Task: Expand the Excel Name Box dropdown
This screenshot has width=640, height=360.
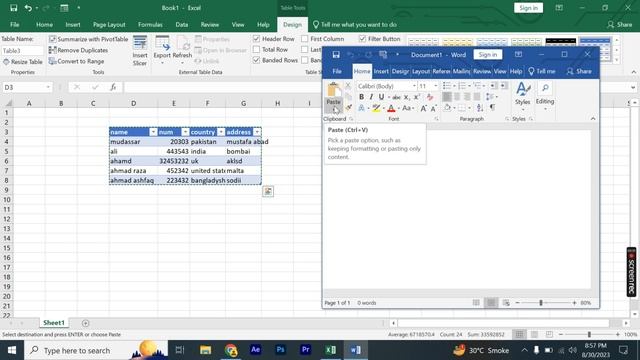Action: coord(48,87)
